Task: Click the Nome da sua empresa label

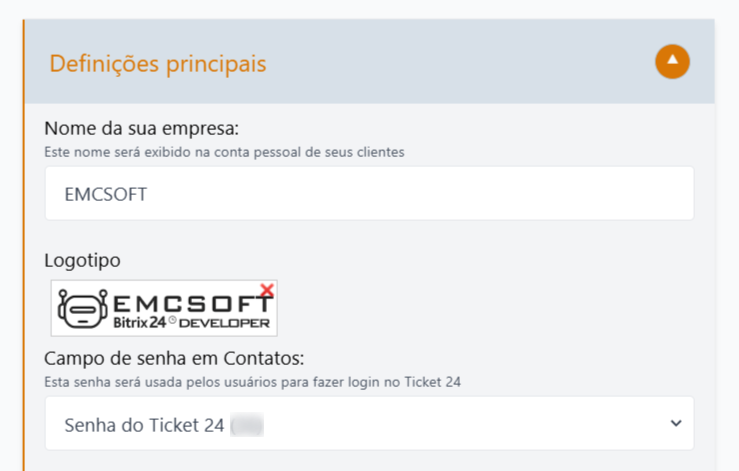Action: 141,128
